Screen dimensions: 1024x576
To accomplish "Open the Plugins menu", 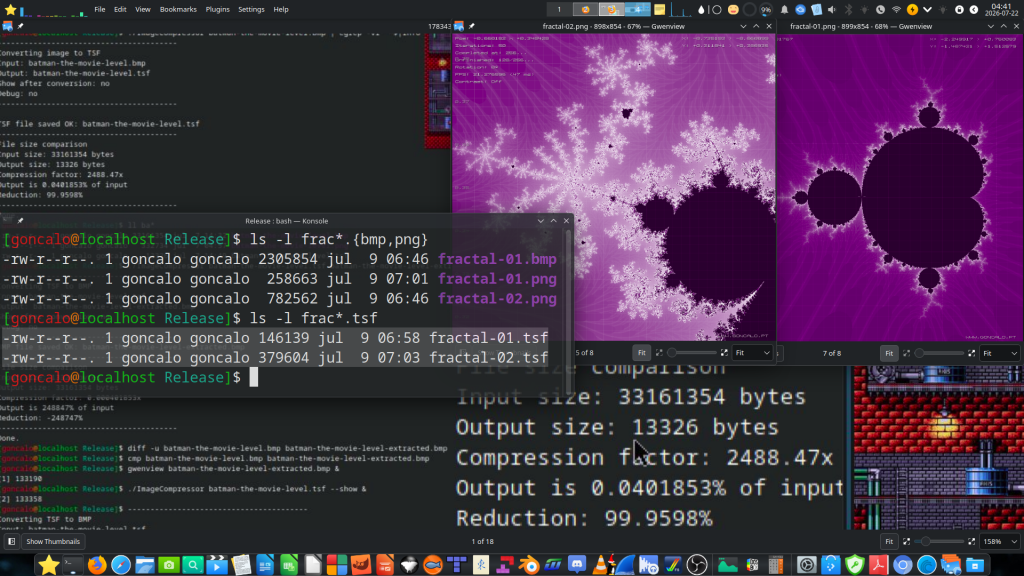I will click(x=217, y=9).
